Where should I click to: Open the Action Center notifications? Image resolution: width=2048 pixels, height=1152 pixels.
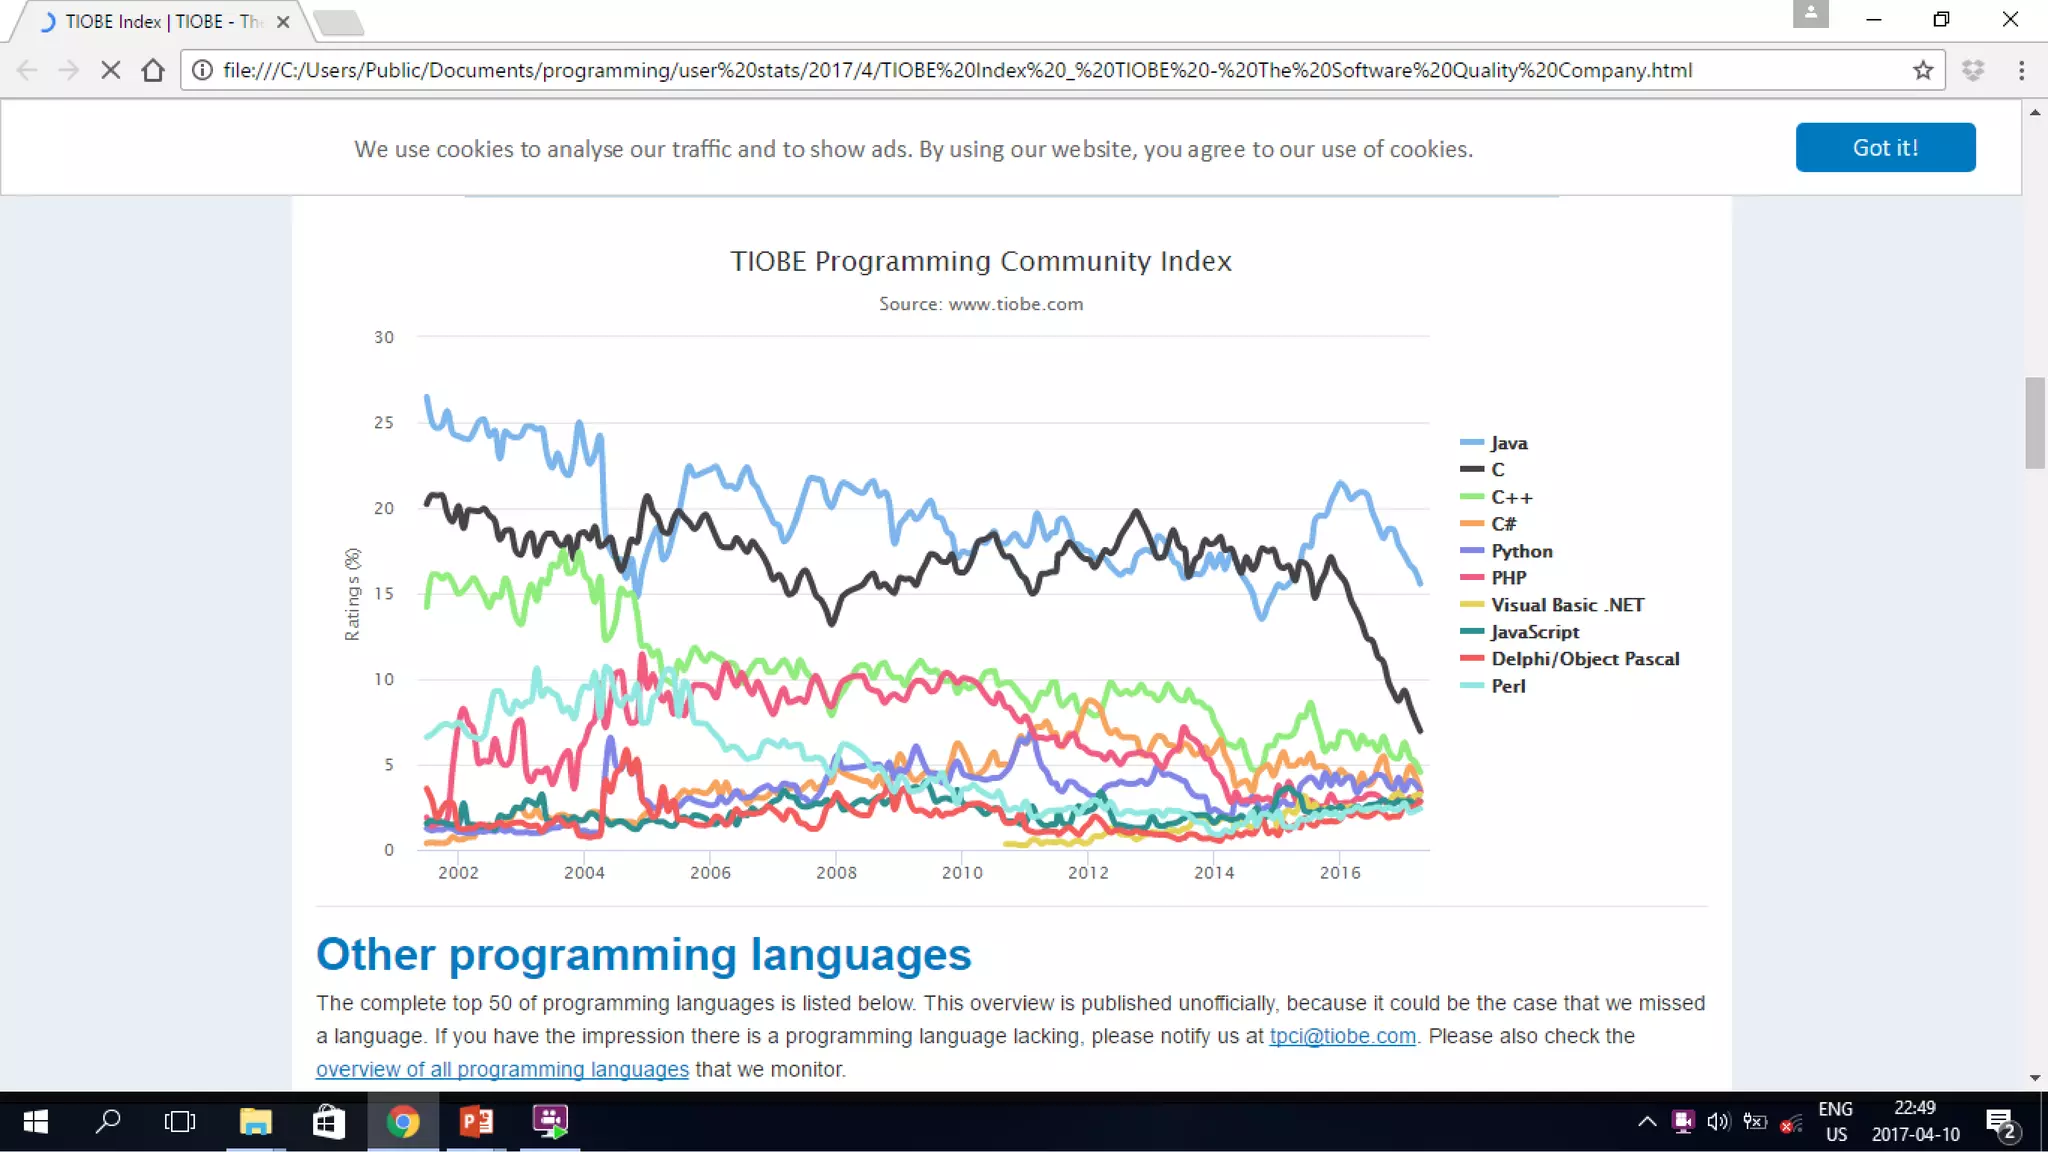click(2002, 1124)
